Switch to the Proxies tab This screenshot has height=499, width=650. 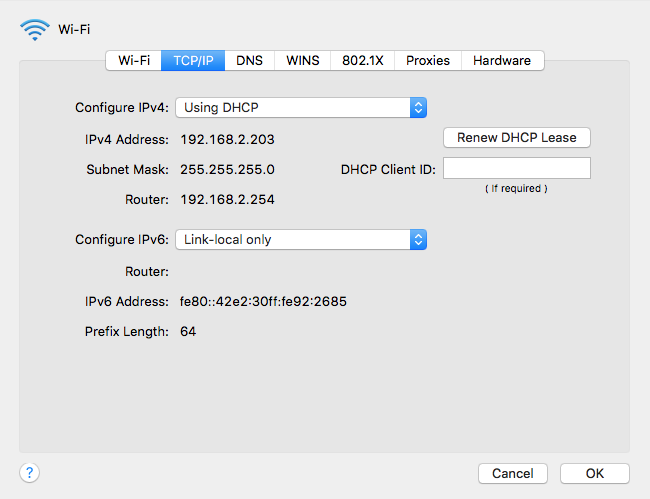tap(428, 61)
